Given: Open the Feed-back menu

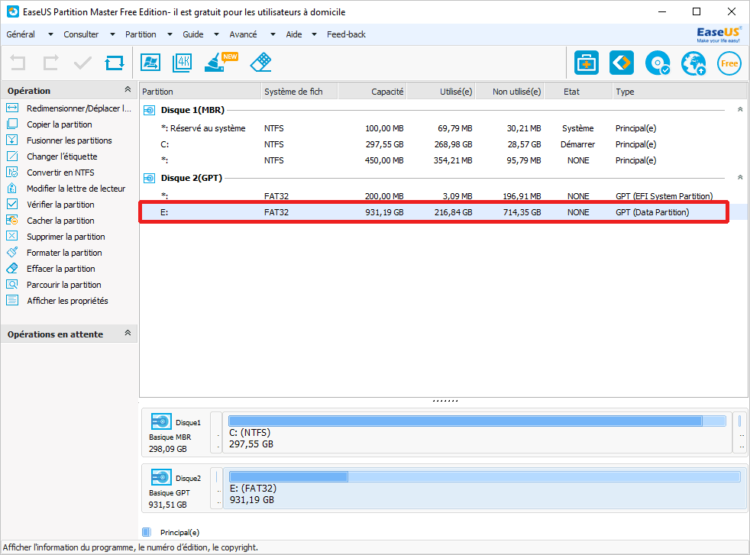Looking at the screenshot, I should (346, 34).
